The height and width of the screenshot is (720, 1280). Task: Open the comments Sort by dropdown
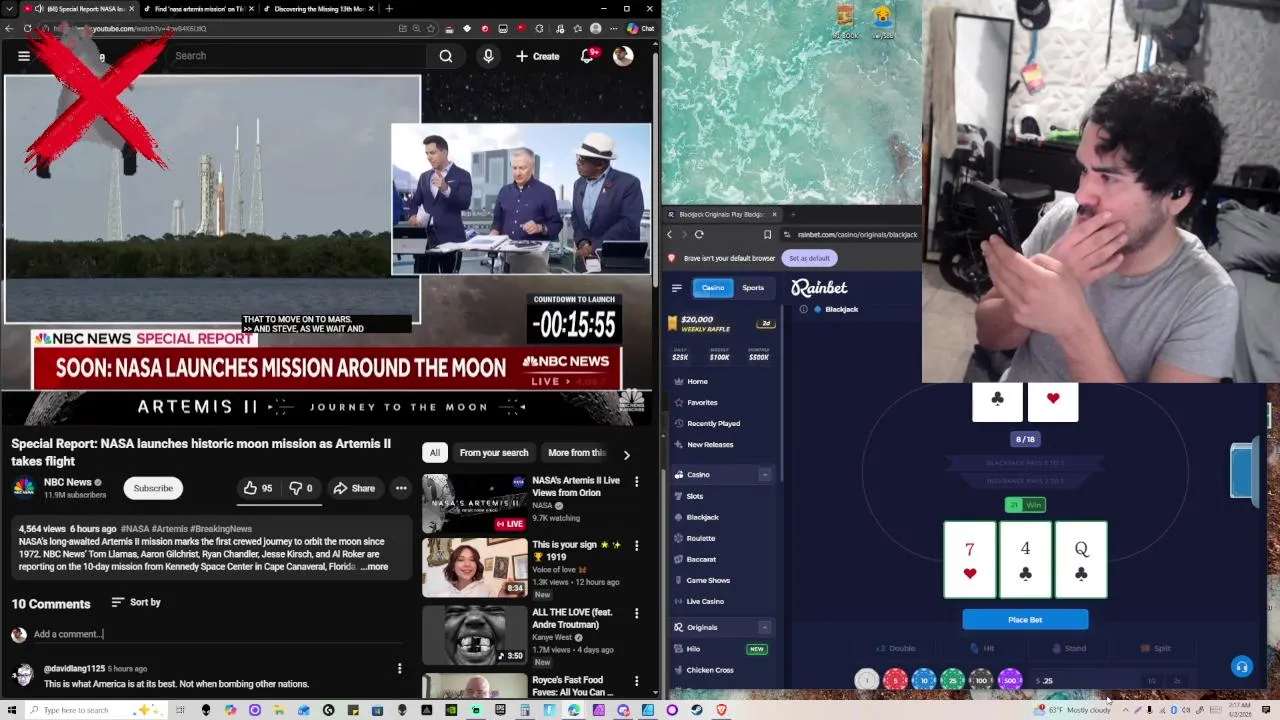tap(136, 602)
